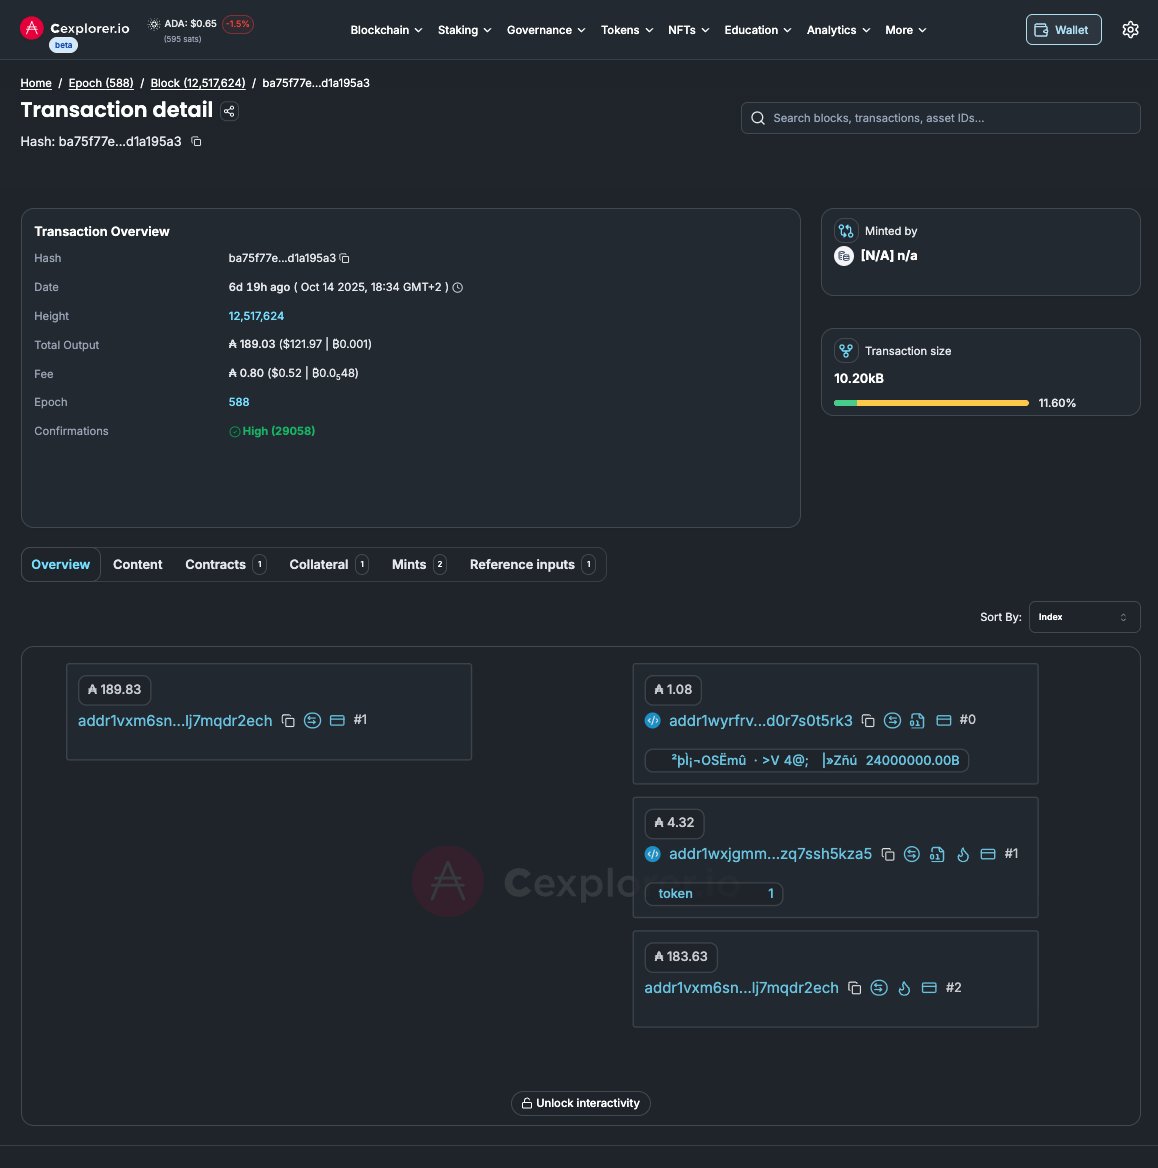Open the swap icon beside addr1vxm6sn input address
This screenshot has height=1168, width=1158.
pos(312,720)
